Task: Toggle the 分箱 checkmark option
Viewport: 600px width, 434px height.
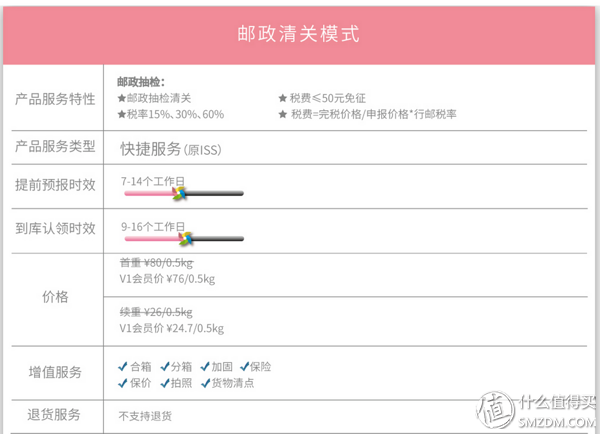Action: tap(176, 367)
